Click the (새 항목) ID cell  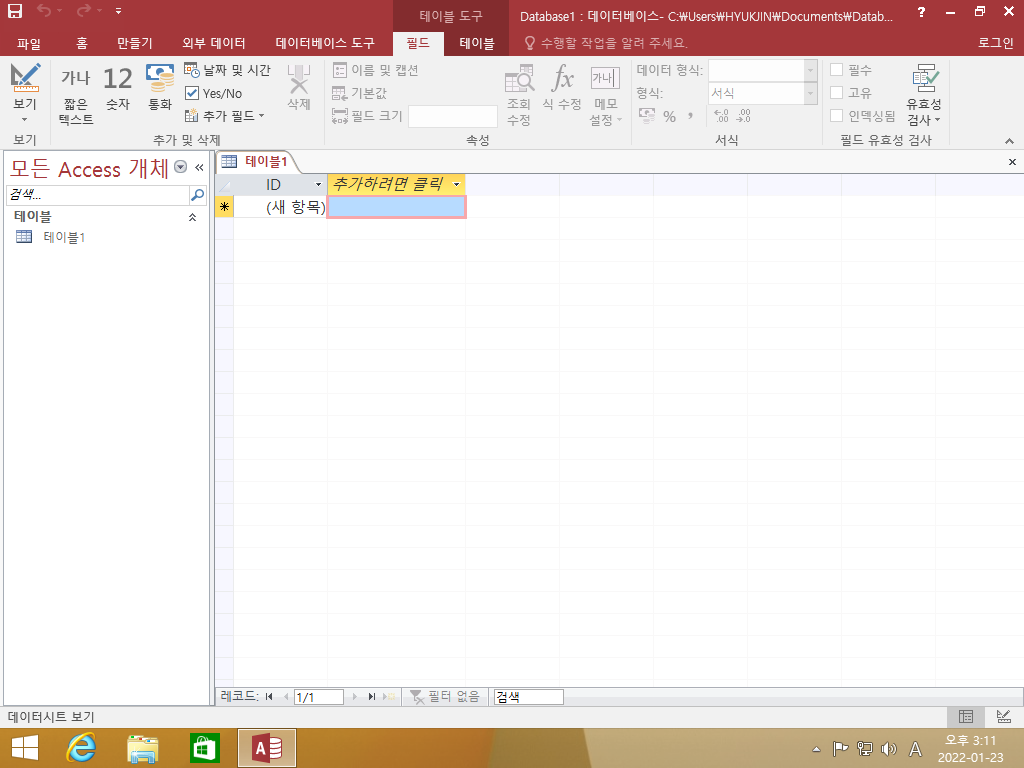[x=281, y=207]
